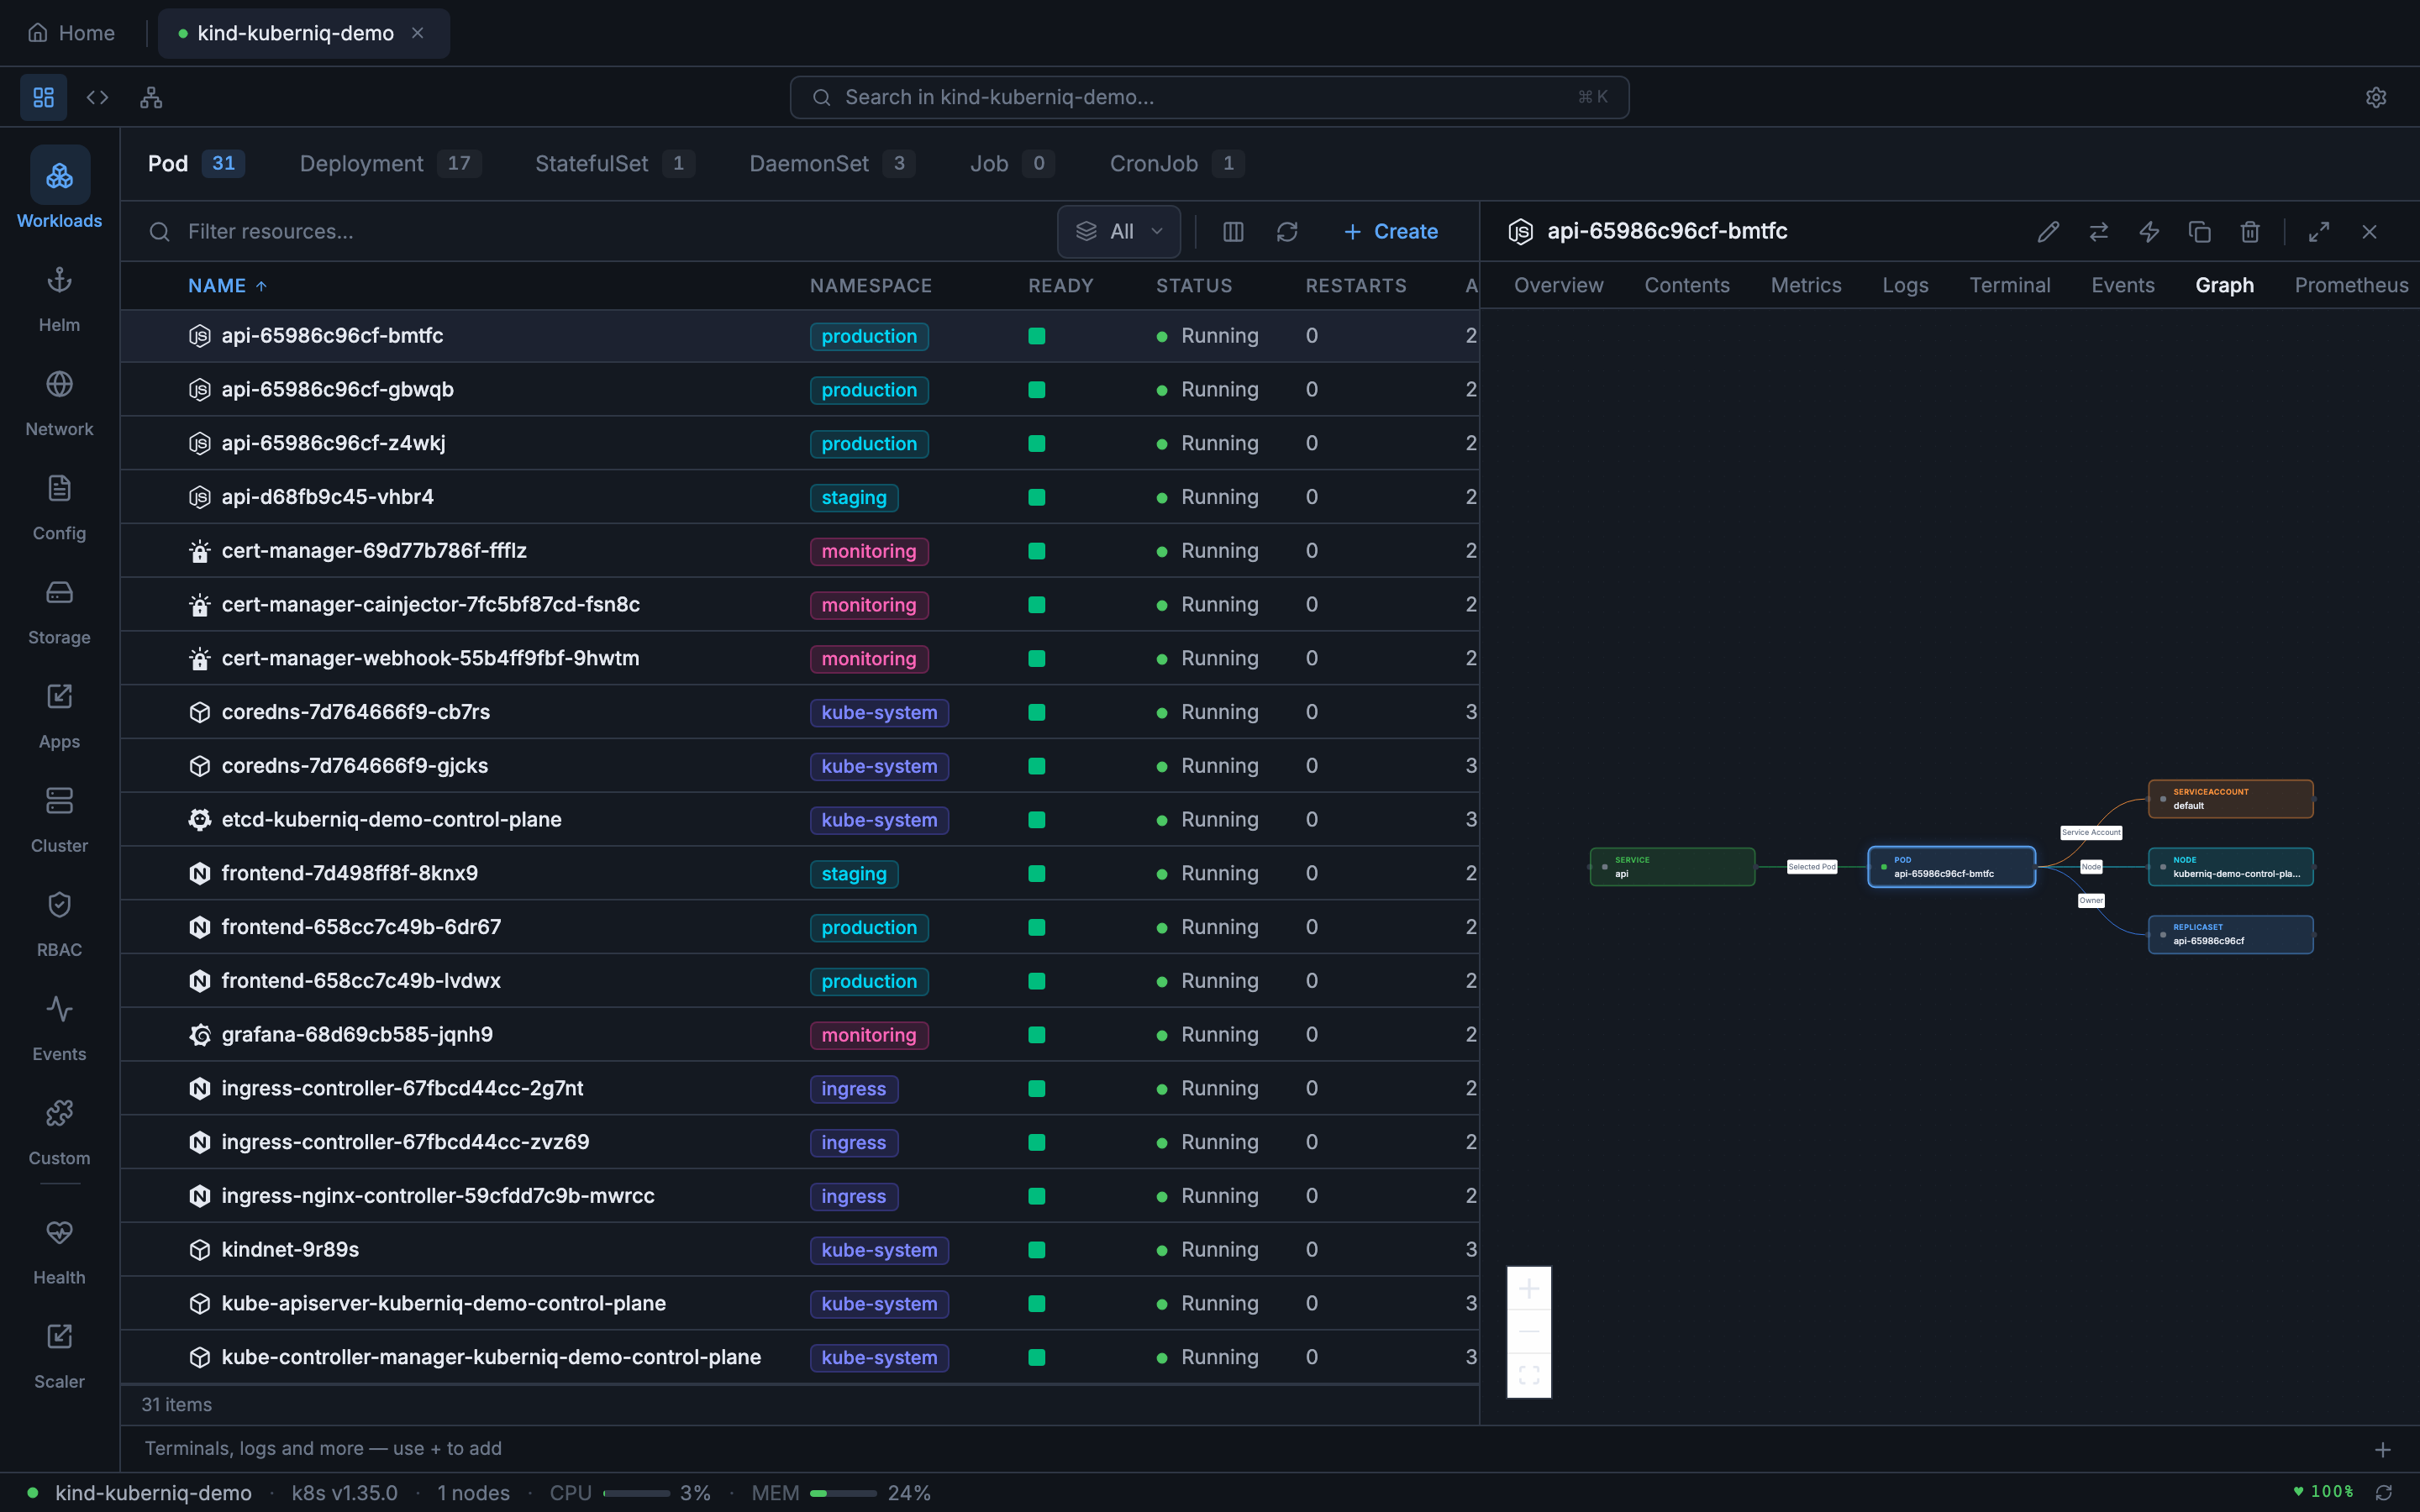Open the All namespaces dropdown
The image size is (2420, 1512).
point(1118,232)
